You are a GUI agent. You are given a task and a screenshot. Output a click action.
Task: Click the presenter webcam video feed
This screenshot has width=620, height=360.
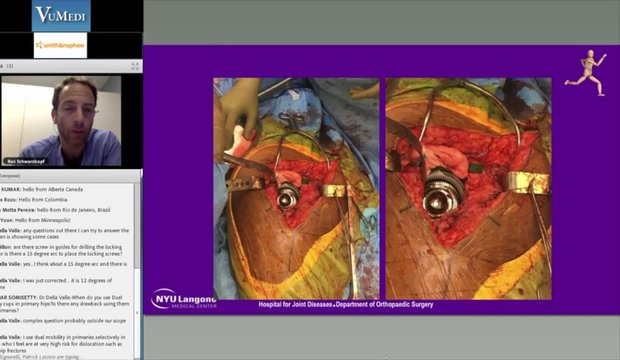tap(61, 121)
